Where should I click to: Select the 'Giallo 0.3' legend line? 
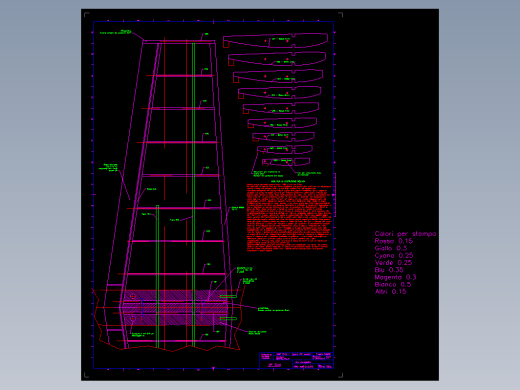pos(391,248)
